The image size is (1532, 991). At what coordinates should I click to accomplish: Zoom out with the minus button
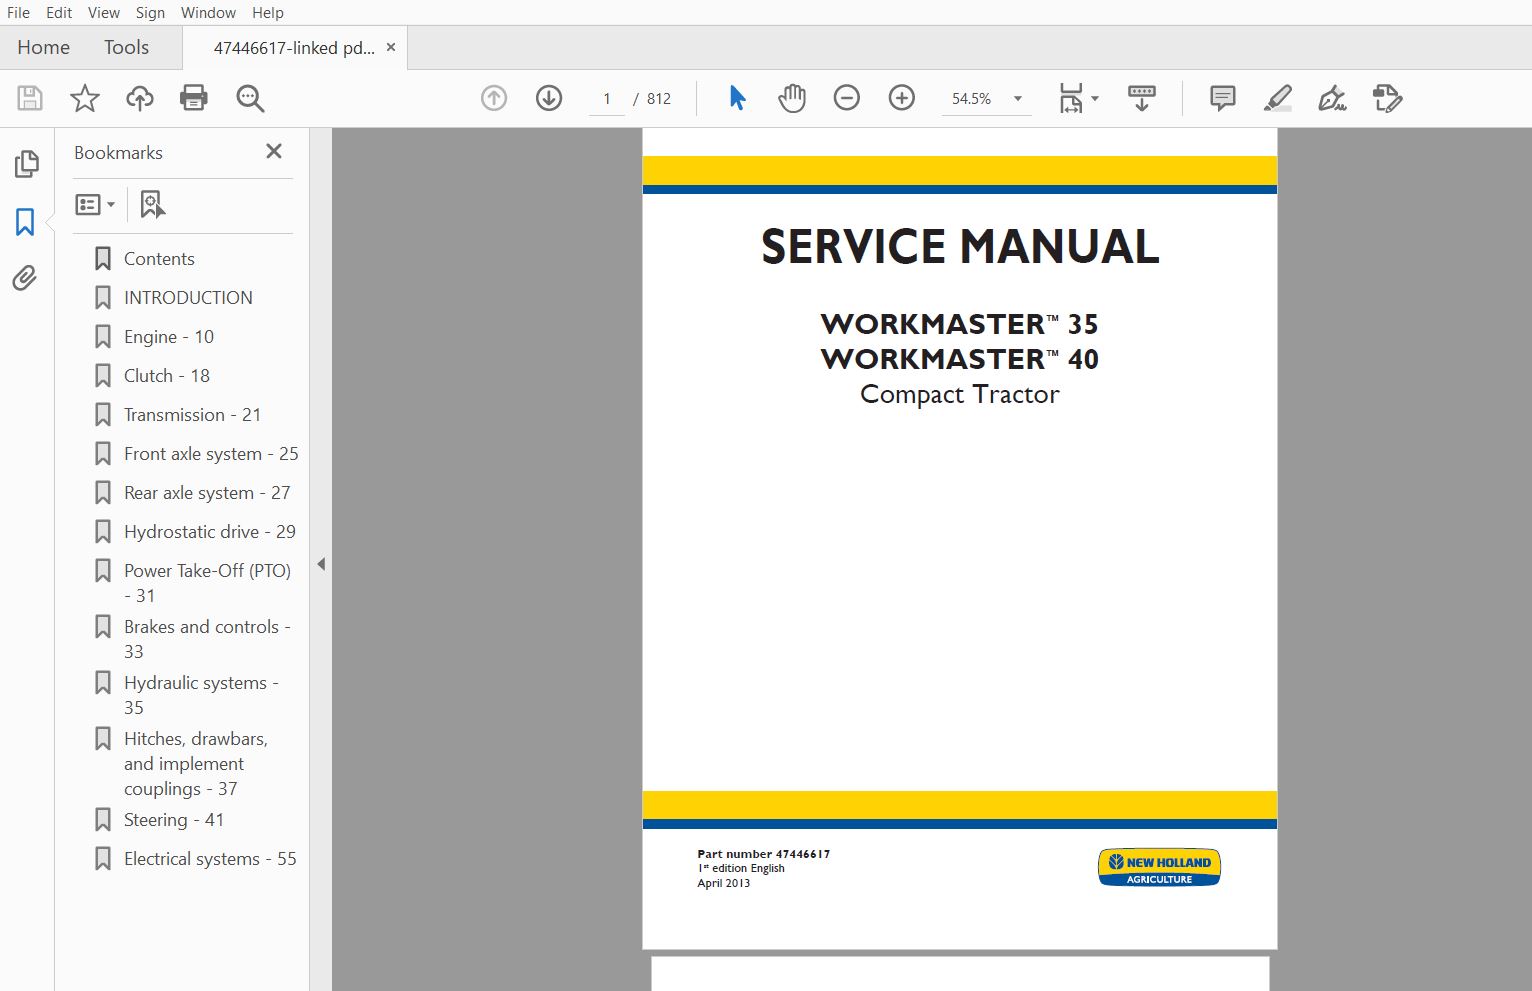847,98
